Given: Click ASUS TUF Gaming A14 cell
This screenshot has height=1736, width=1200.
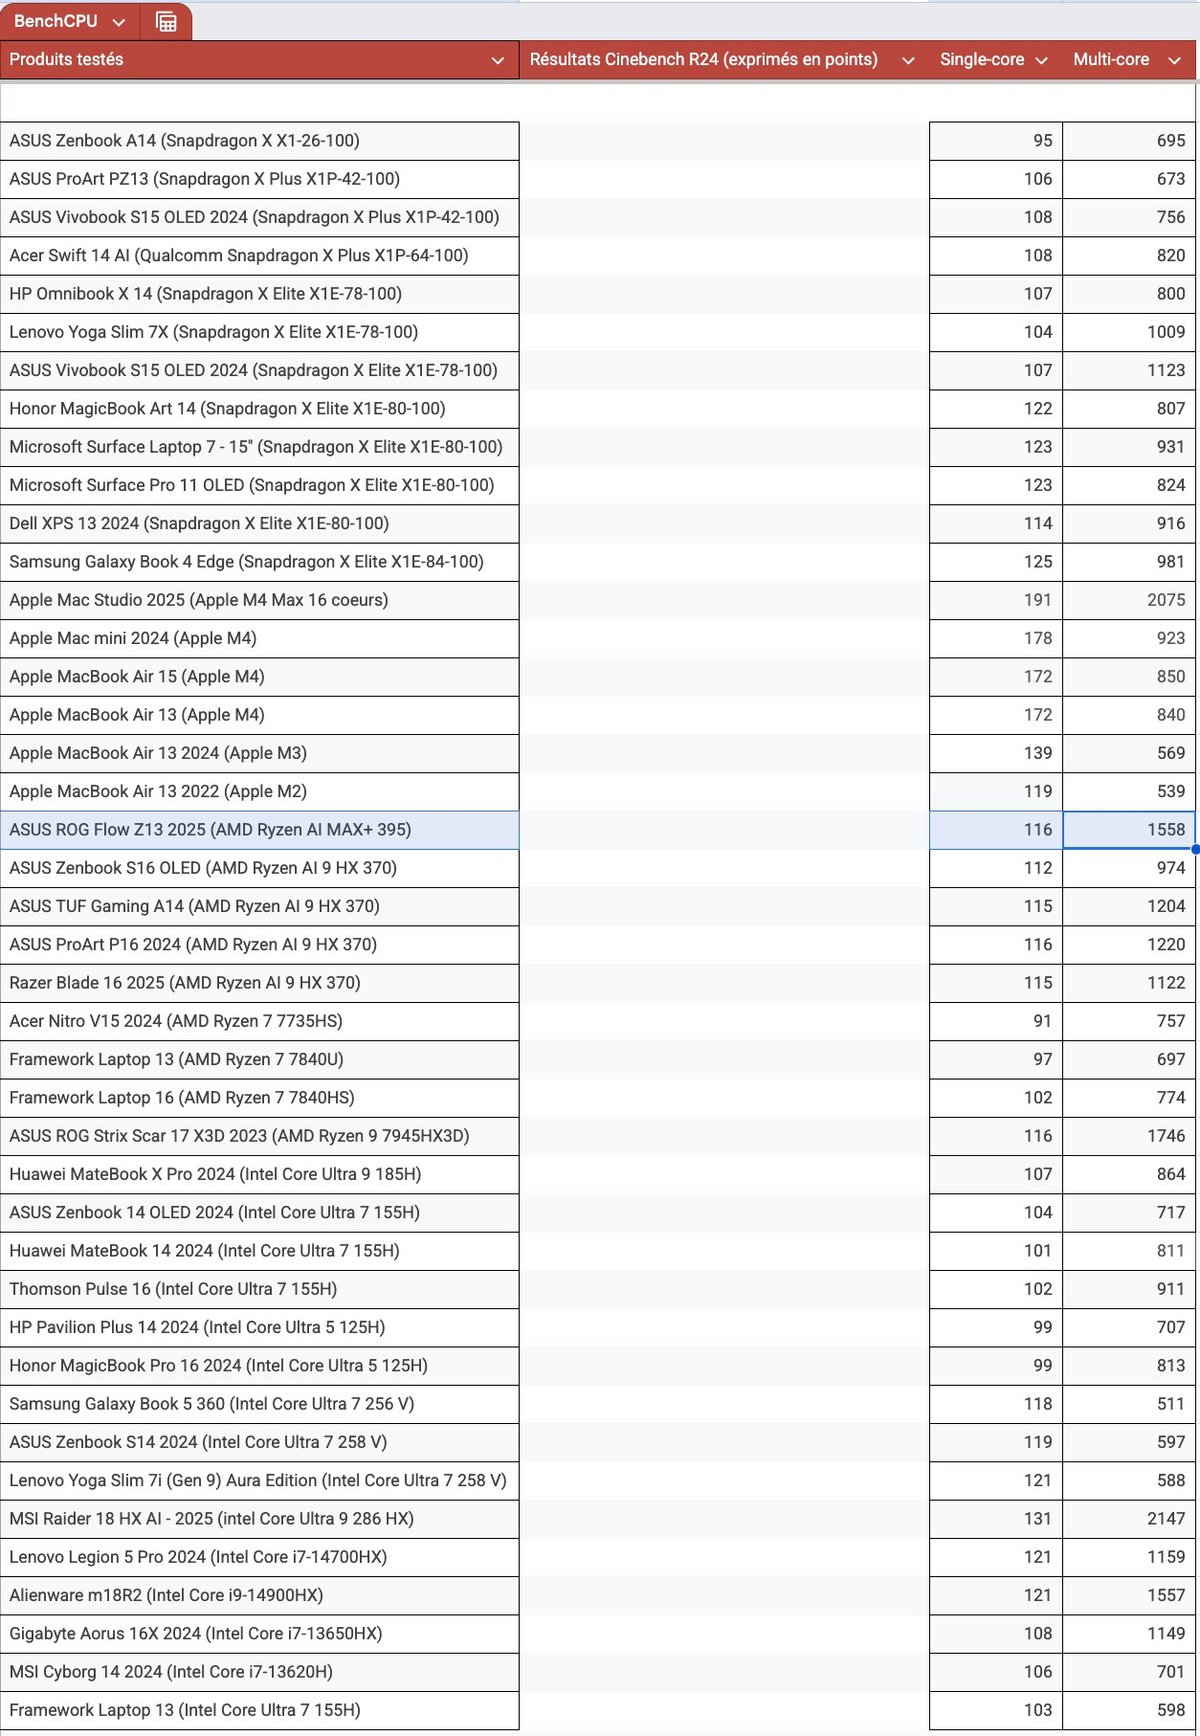Looking at the screenshot, I should point(260,906).
